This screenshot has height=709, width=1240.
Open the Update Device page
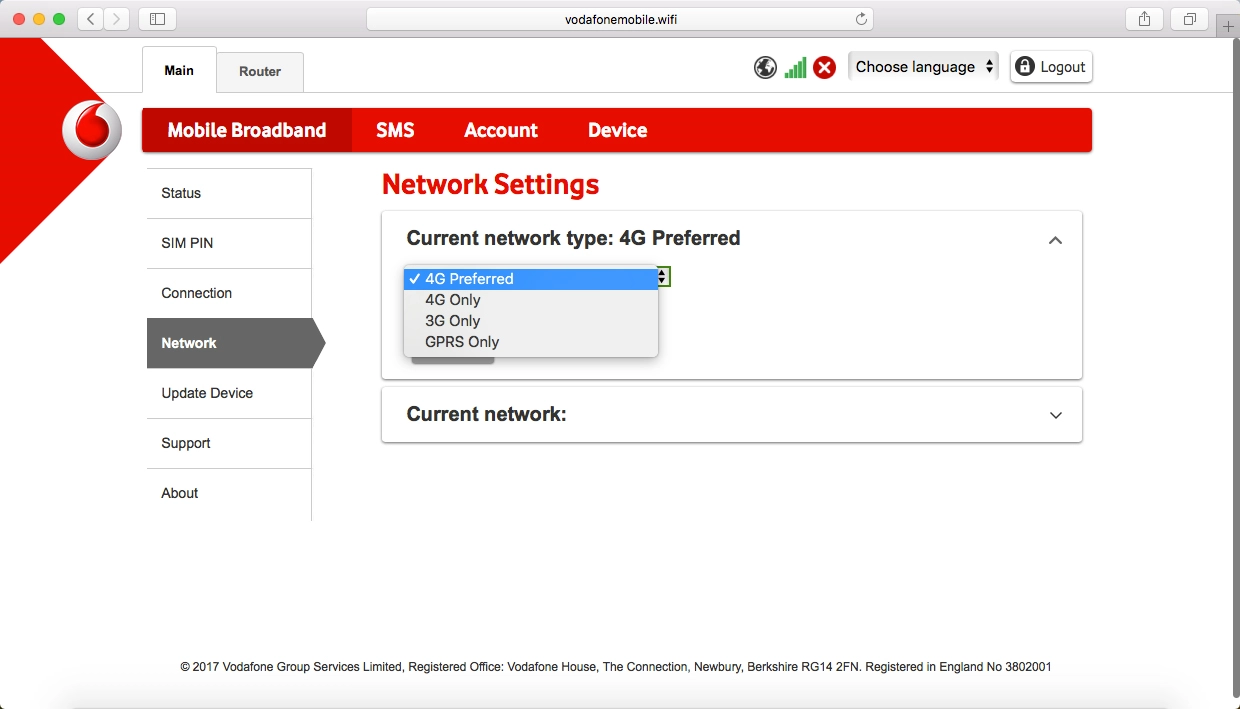pos(207,393)
